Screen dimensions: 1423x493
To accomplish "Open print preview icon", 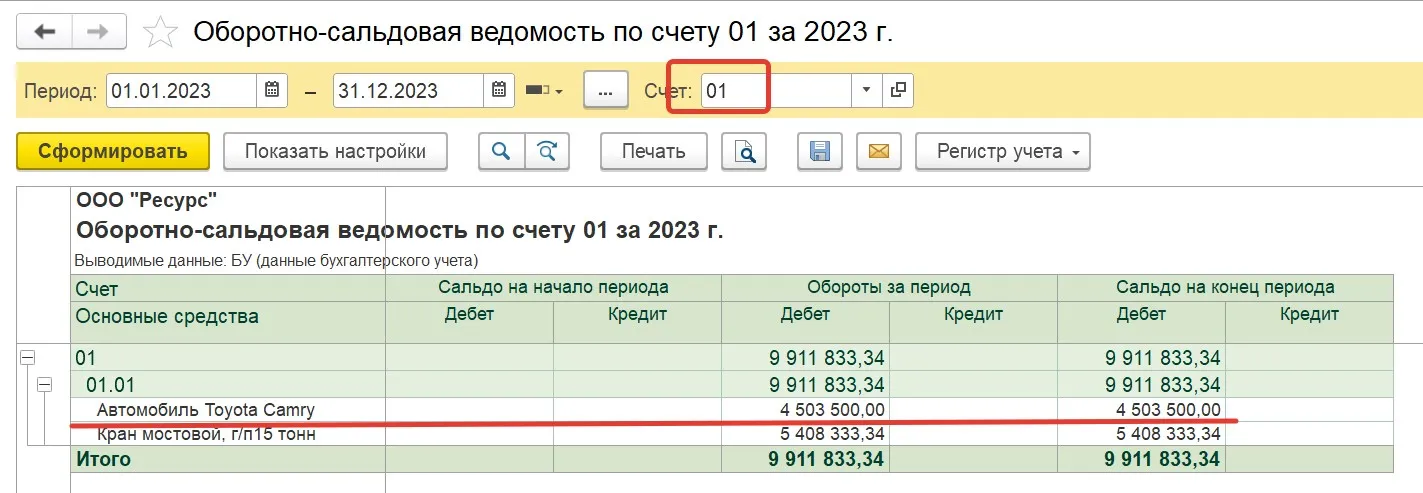I will (745, 152).
